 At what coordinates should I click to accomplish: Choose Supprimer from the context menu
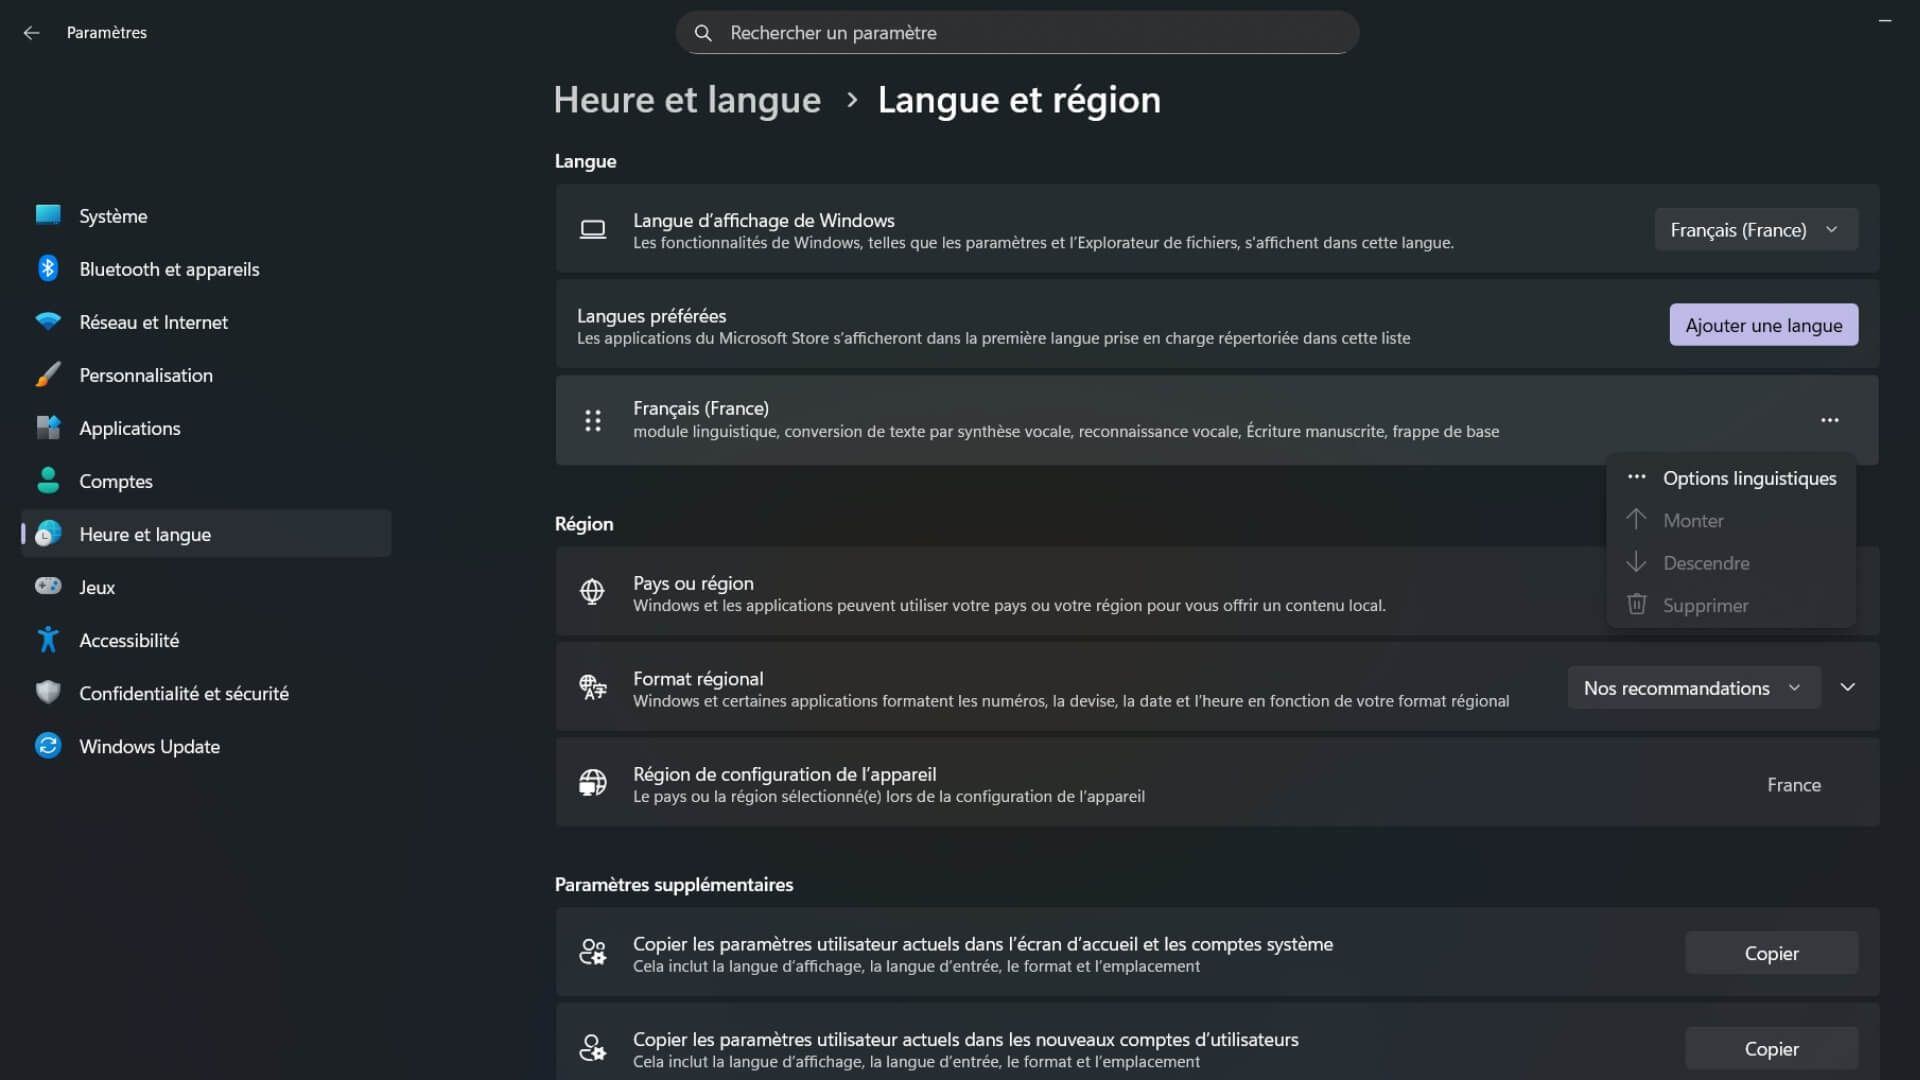coord(1704,605)
